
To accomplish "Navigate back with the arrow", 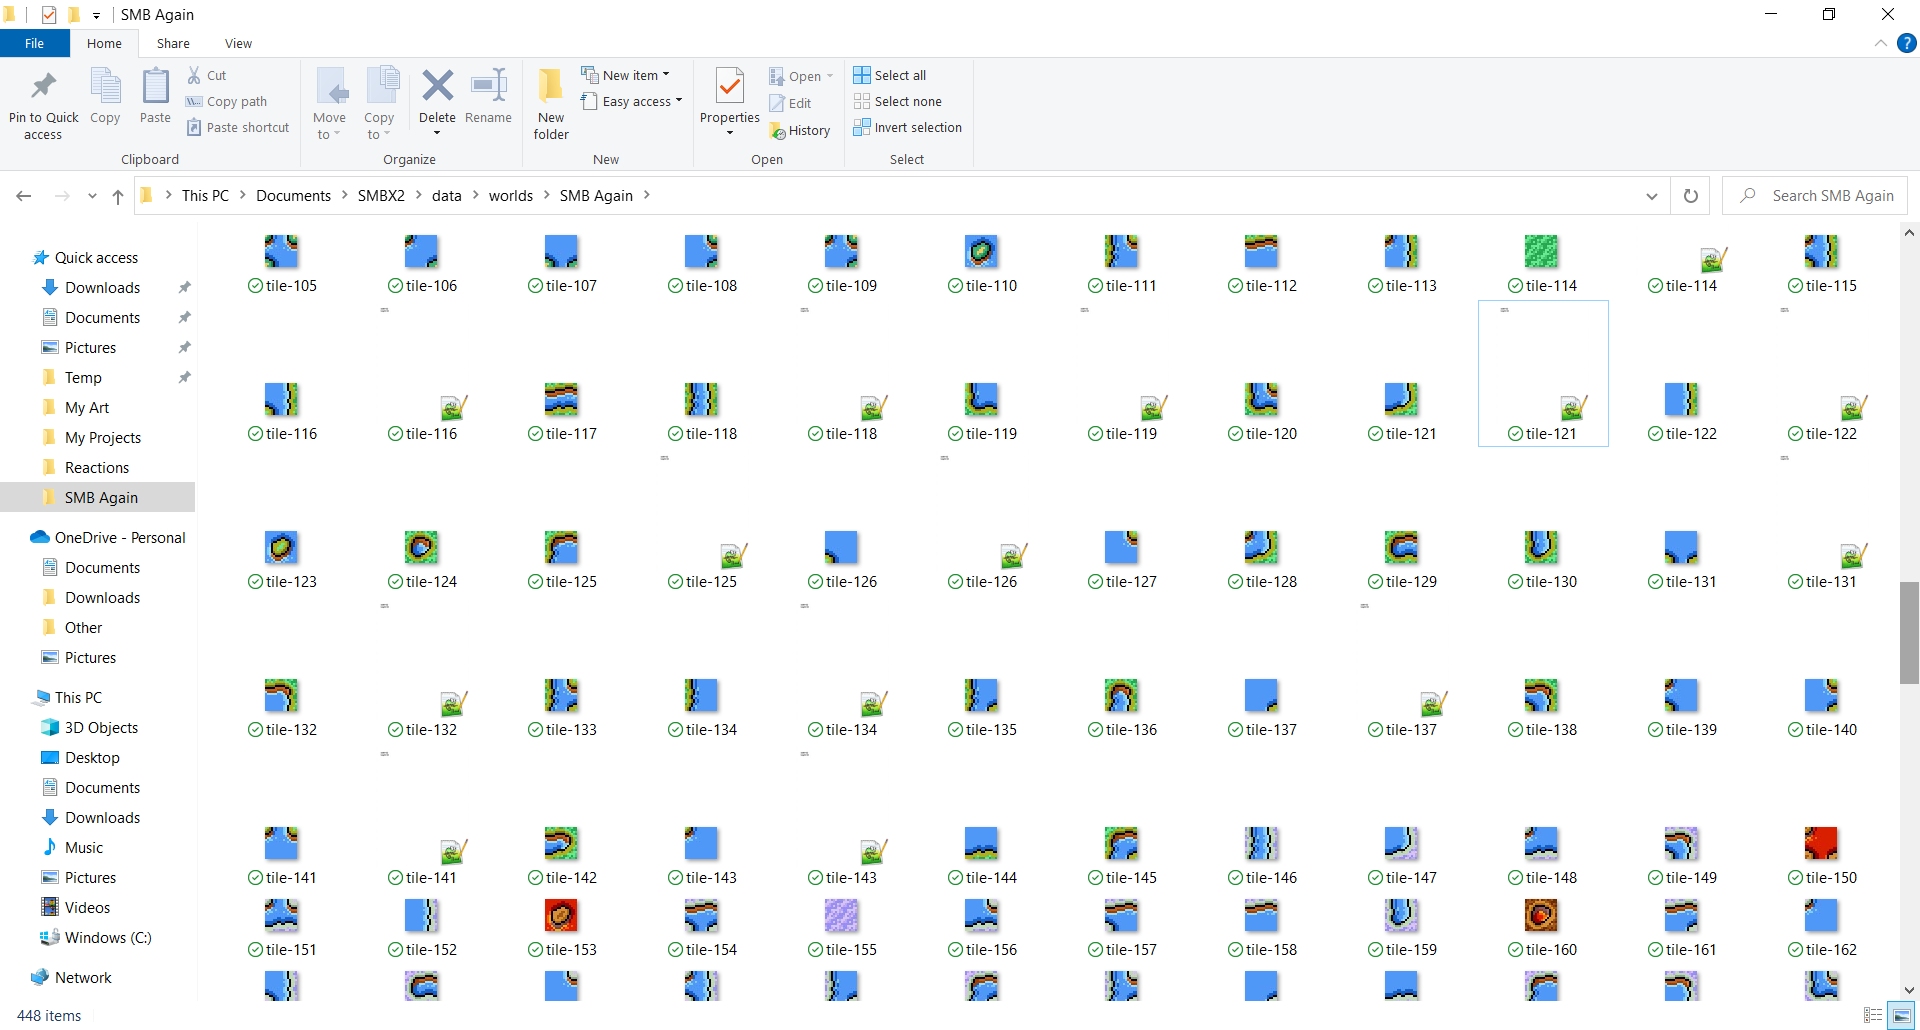I will tap(24, 196).
